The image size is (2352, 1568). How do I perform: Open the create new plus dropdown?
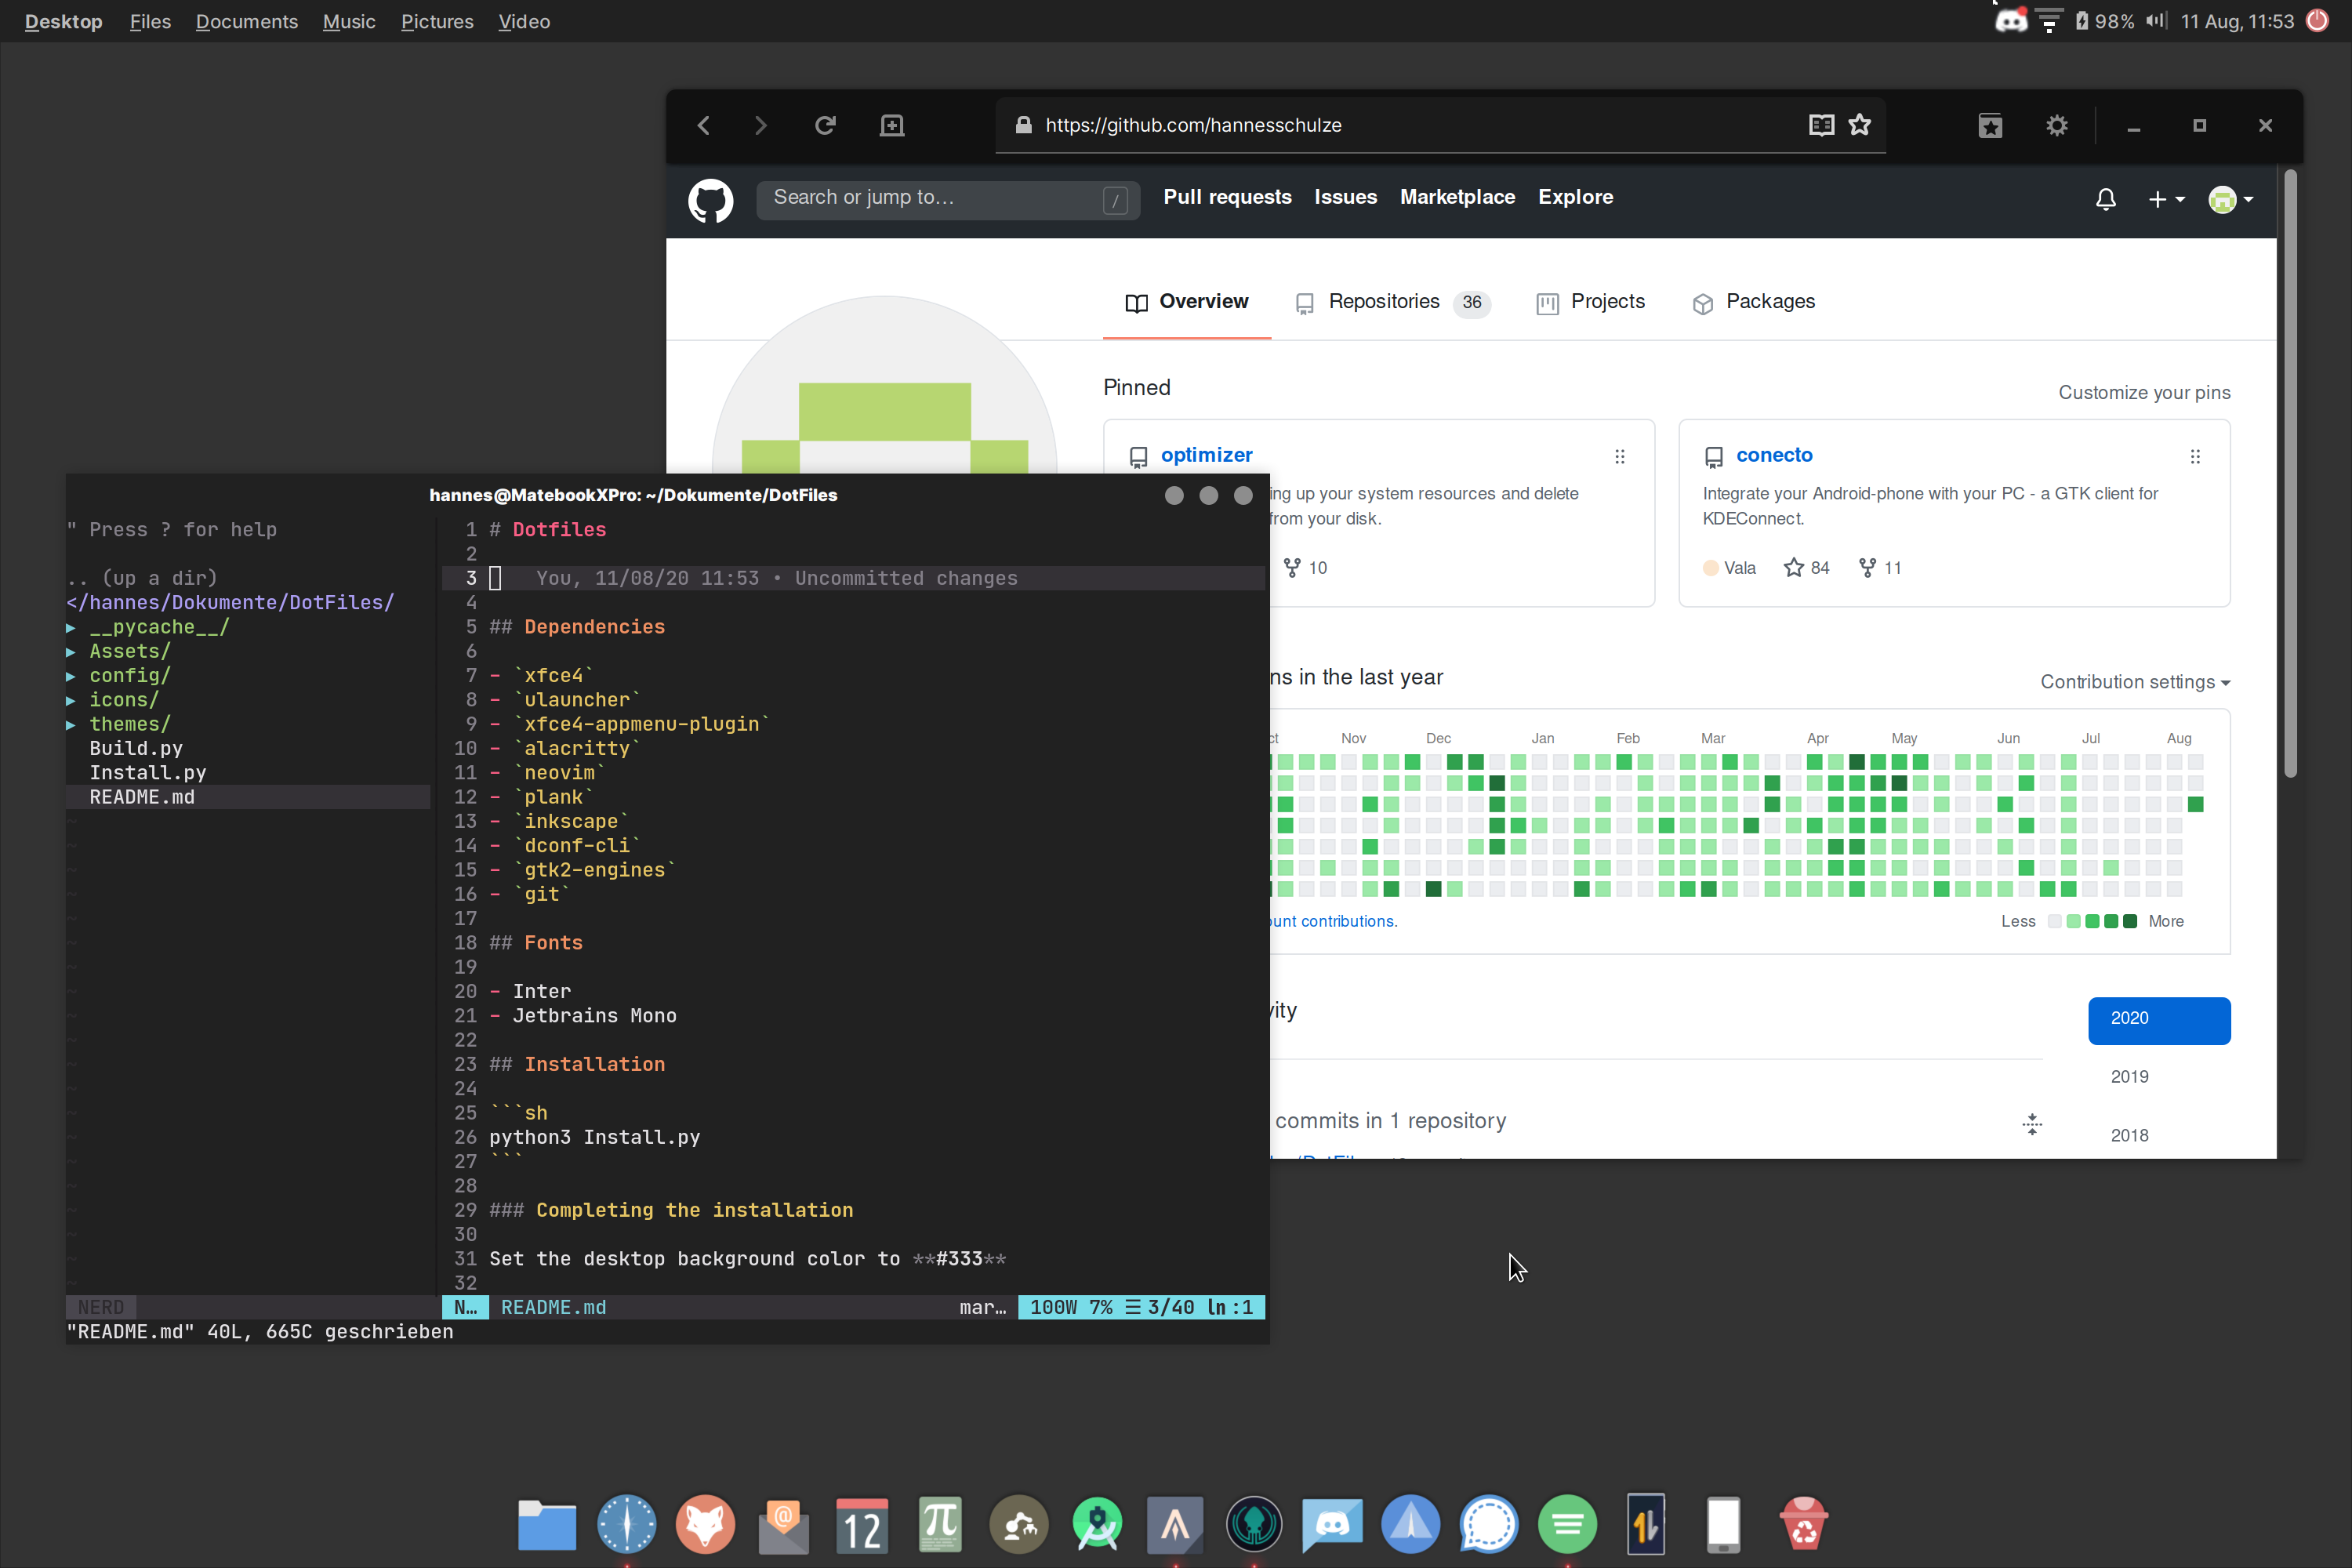click(2165, 200)
